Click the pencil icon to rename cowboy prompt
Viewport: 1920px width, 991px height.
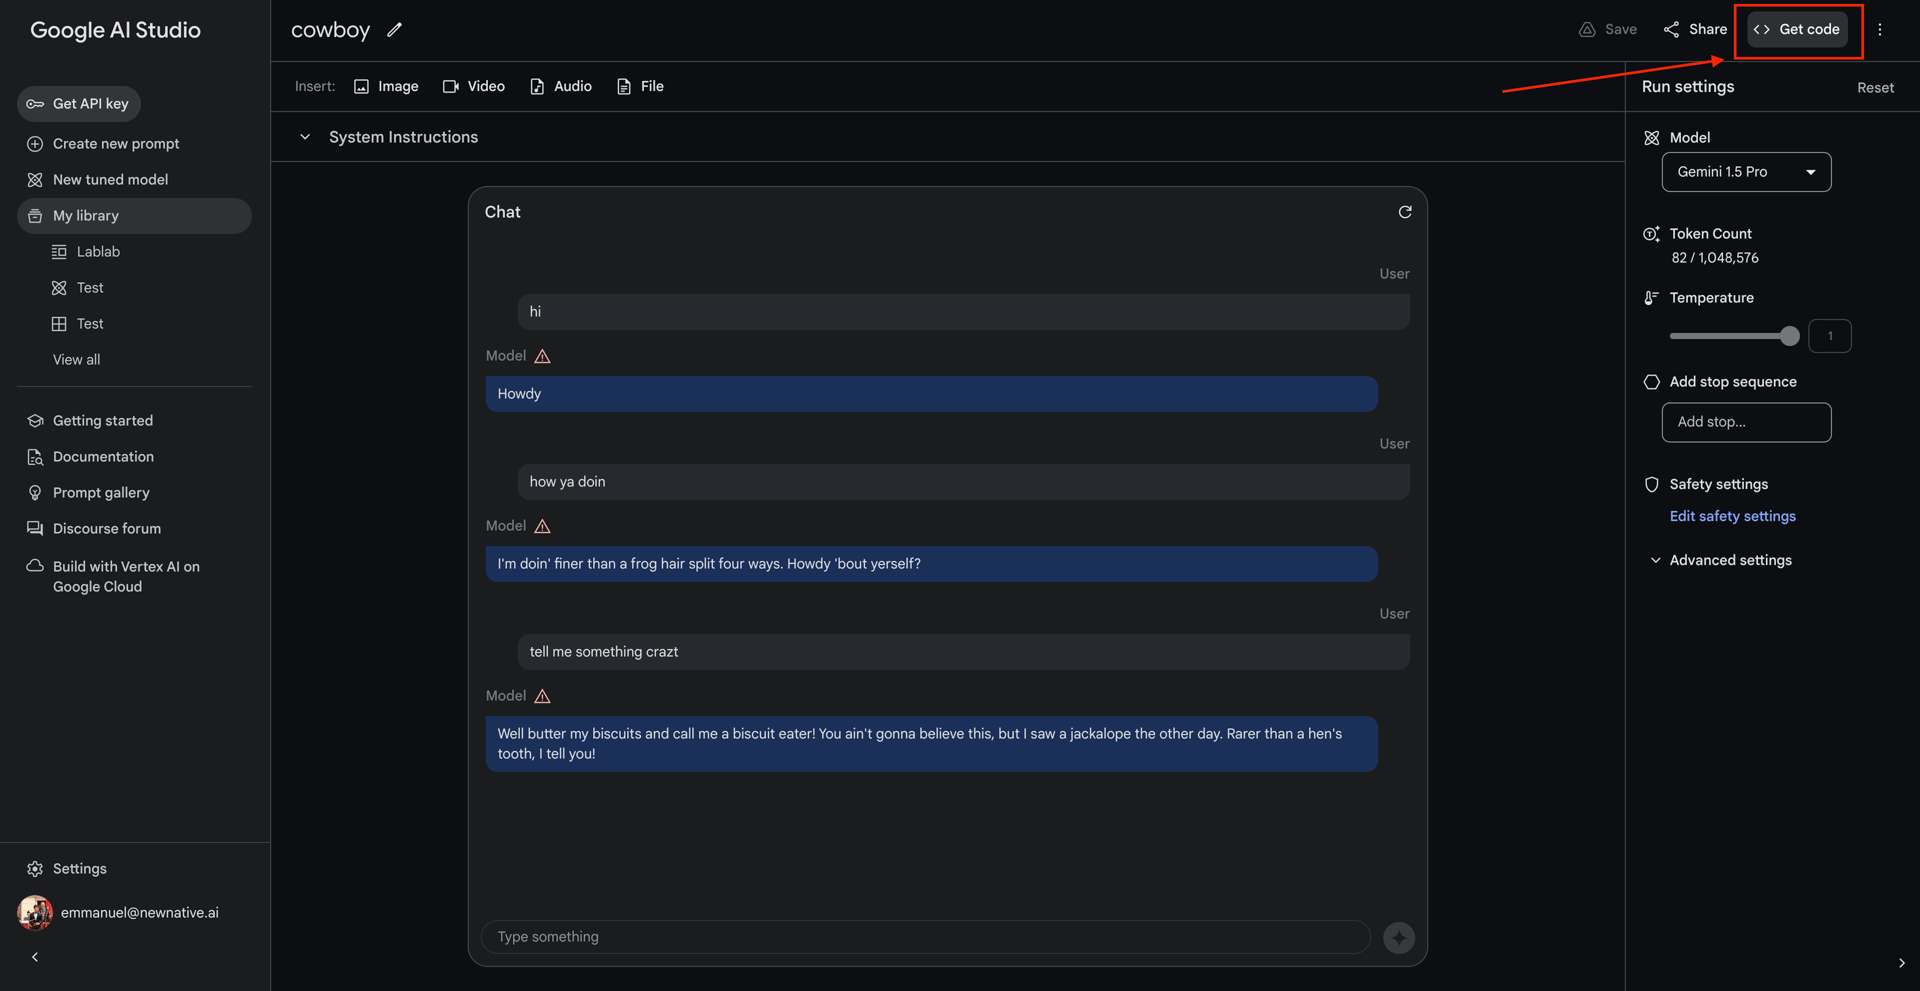point(395,30)
